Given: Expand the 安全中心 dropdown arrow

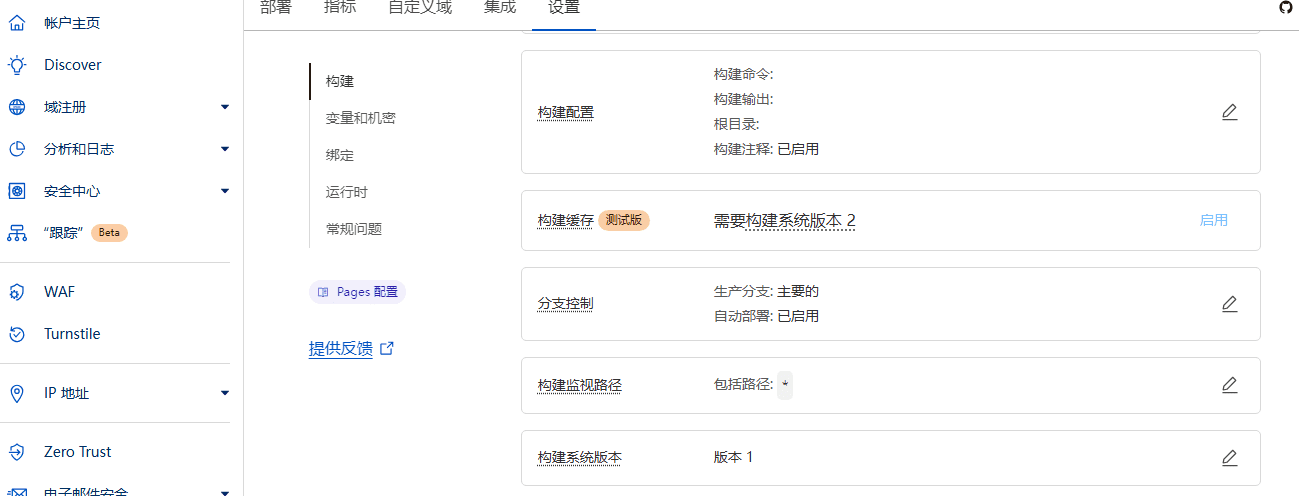Looking at the screenshot, I should pos(225,191).
